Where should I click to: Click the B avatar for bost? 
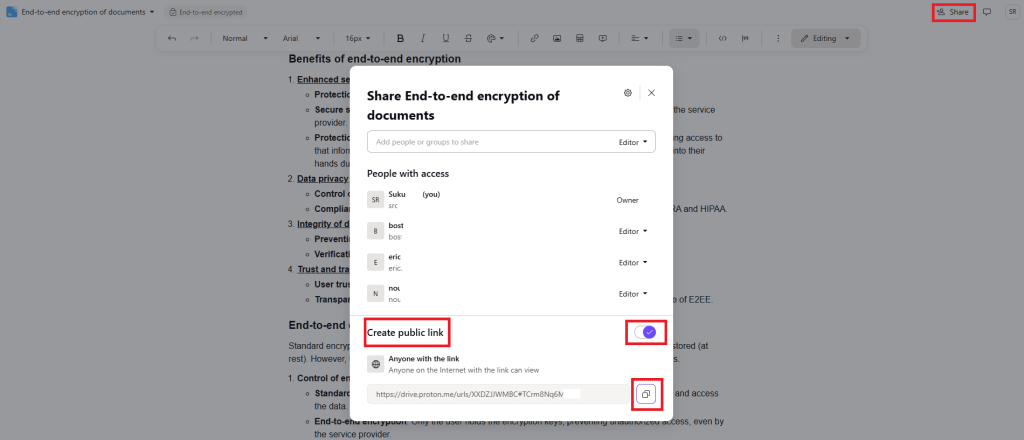pyautogui.click(x=375, y=231)
